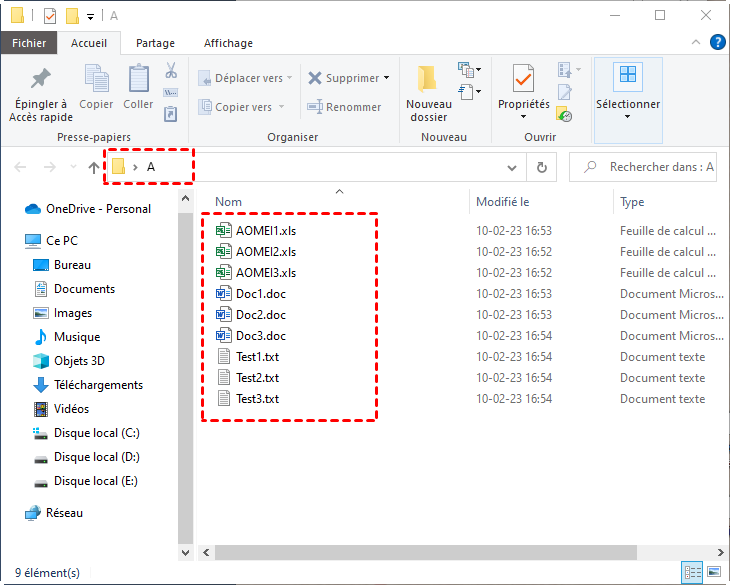Screen dimensions: 730x585
Task: Click the Help question mark icon
Action: [717, 42]
